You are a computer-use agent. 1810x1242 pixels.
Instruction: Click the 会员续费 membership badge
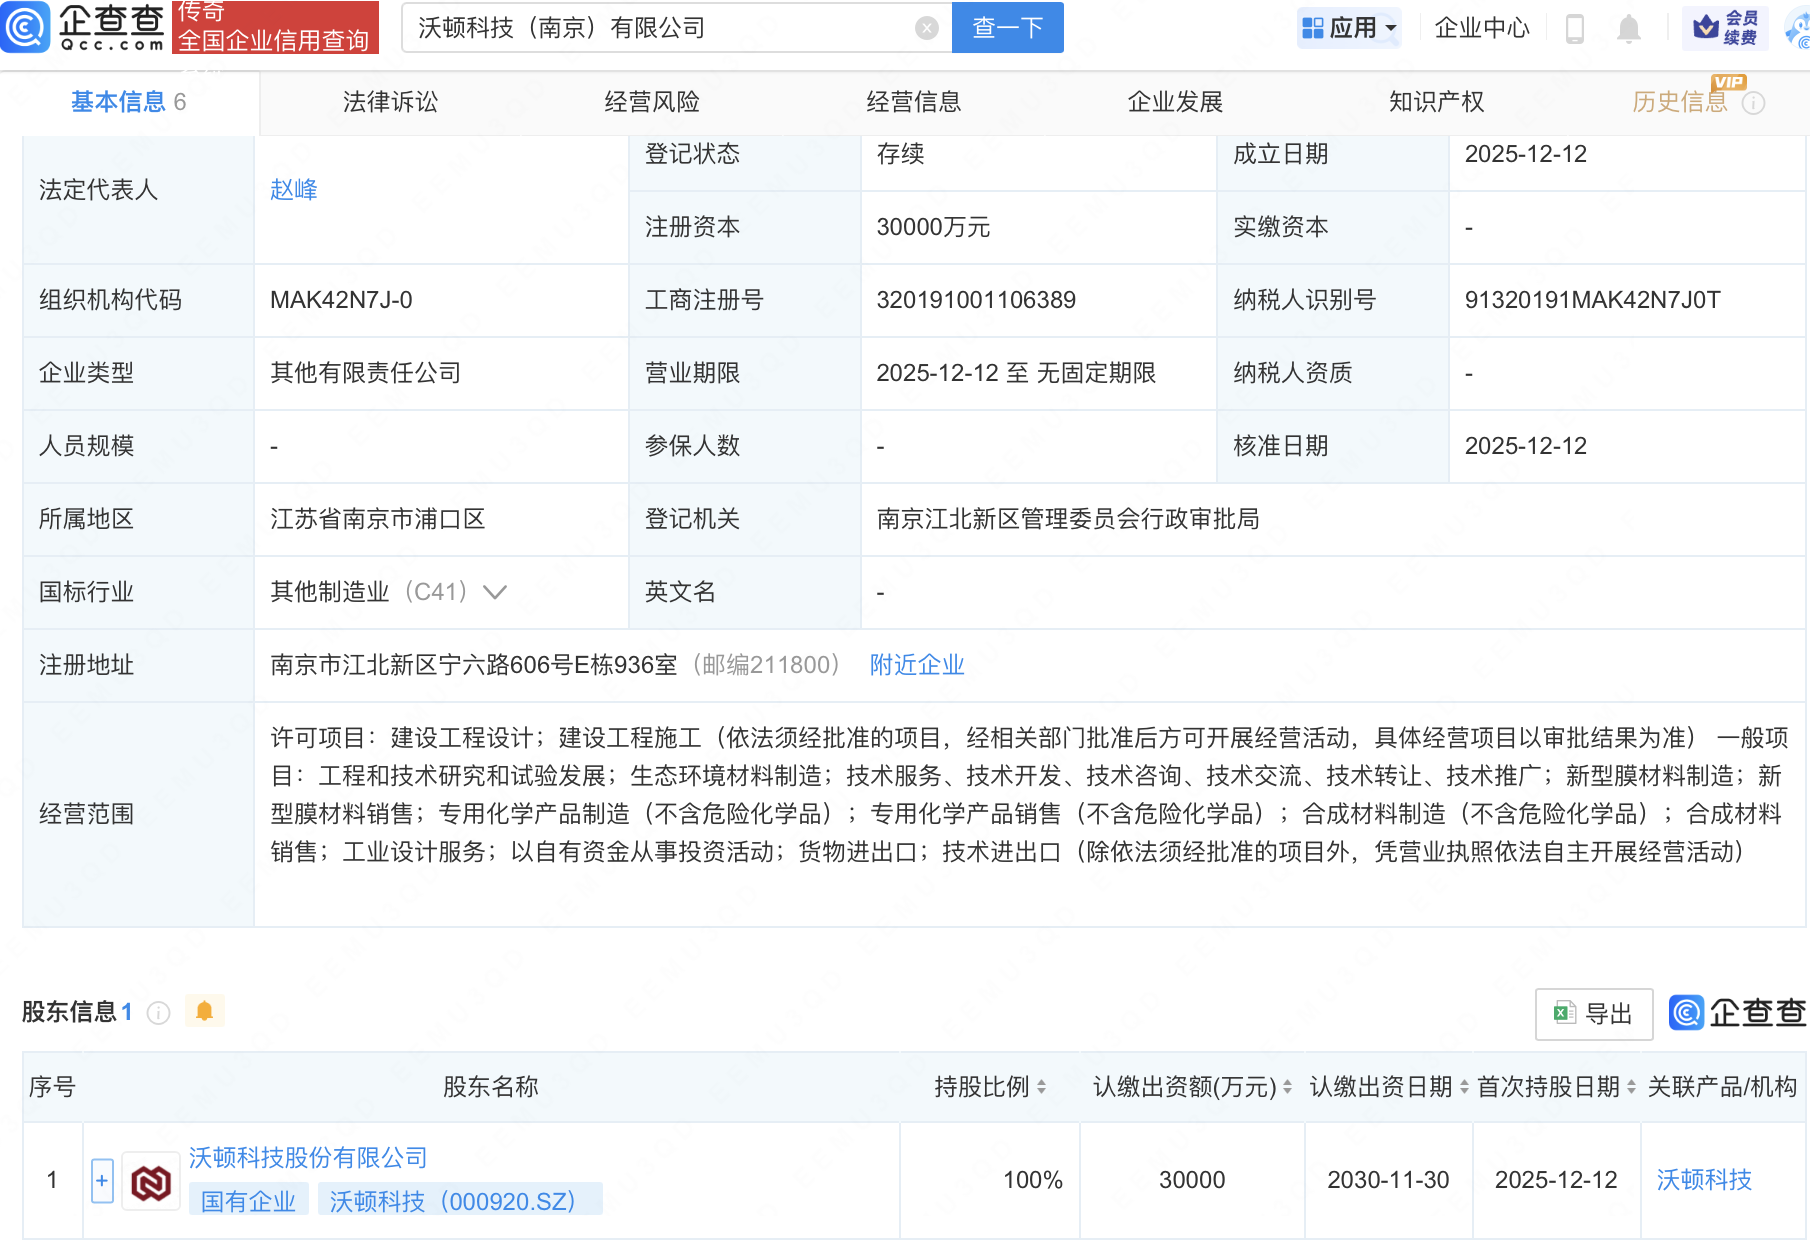click(x=1723, y=27)
